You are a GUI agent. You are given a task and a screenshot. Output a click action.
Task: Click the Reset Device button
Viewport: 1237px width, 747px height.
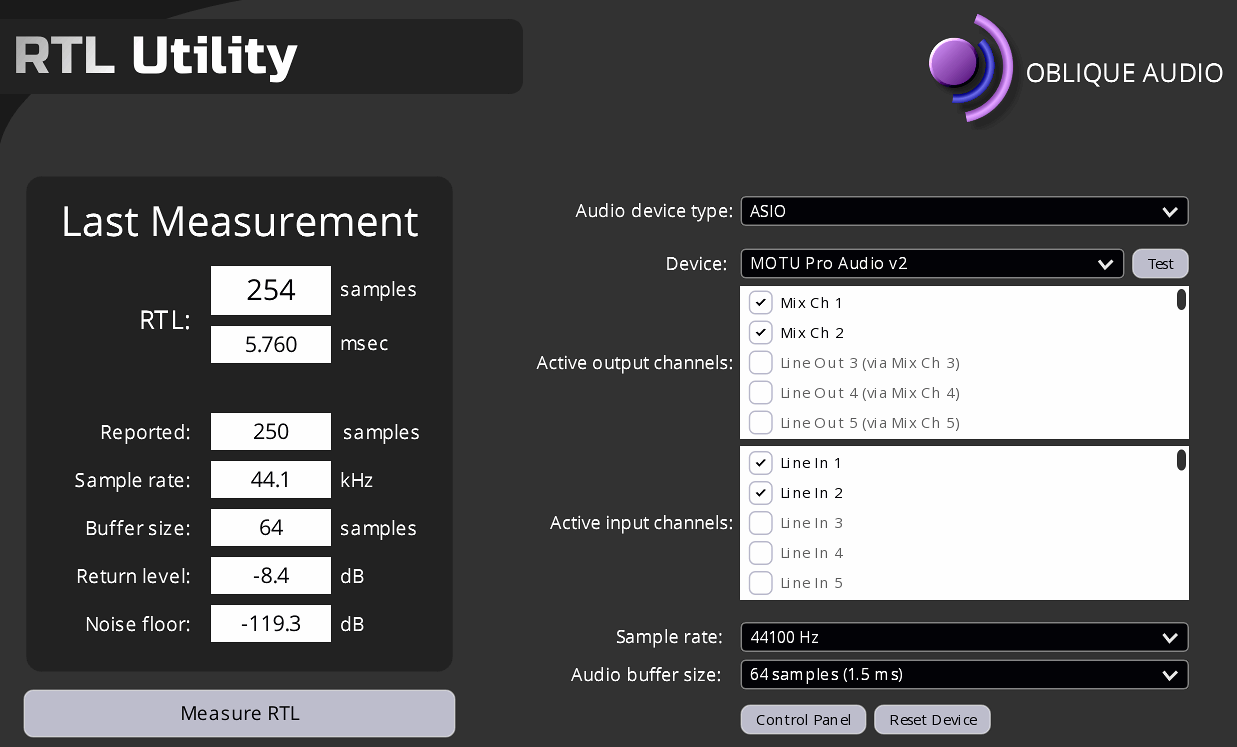932,720
